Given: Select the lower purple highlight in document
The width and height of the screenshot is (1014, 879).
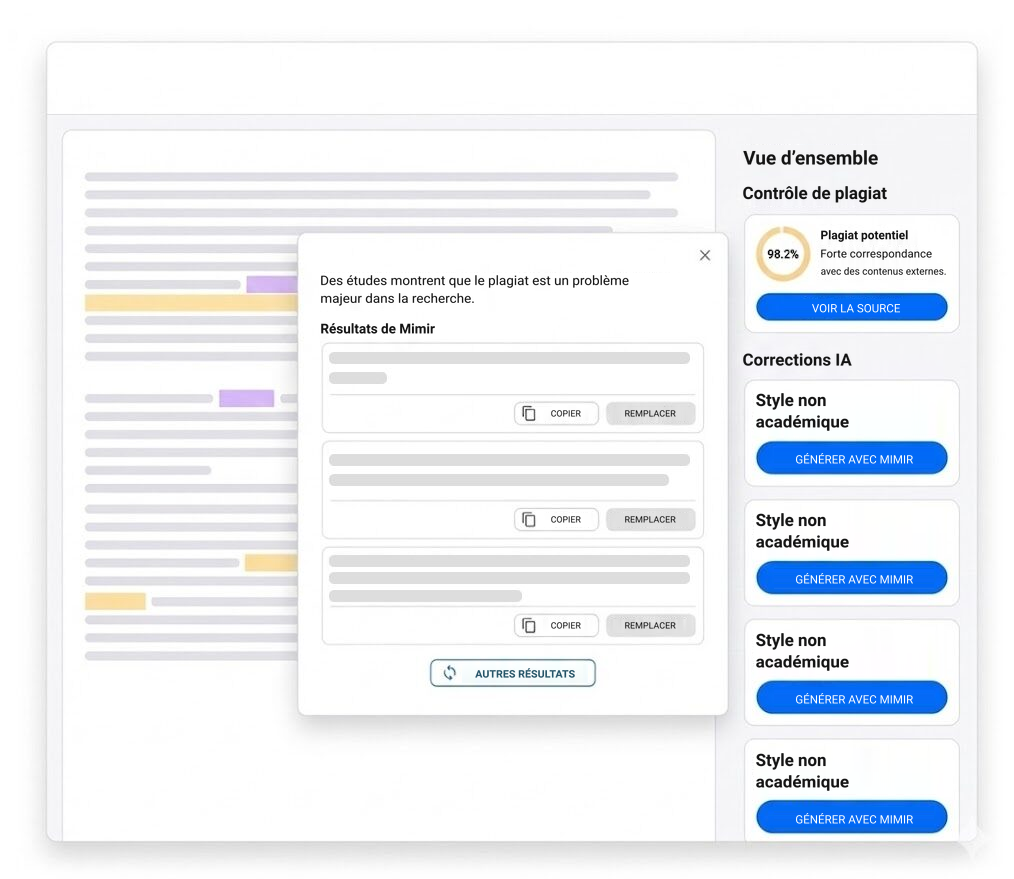Looking at the screenshot, I should click(x=246, y=398).
